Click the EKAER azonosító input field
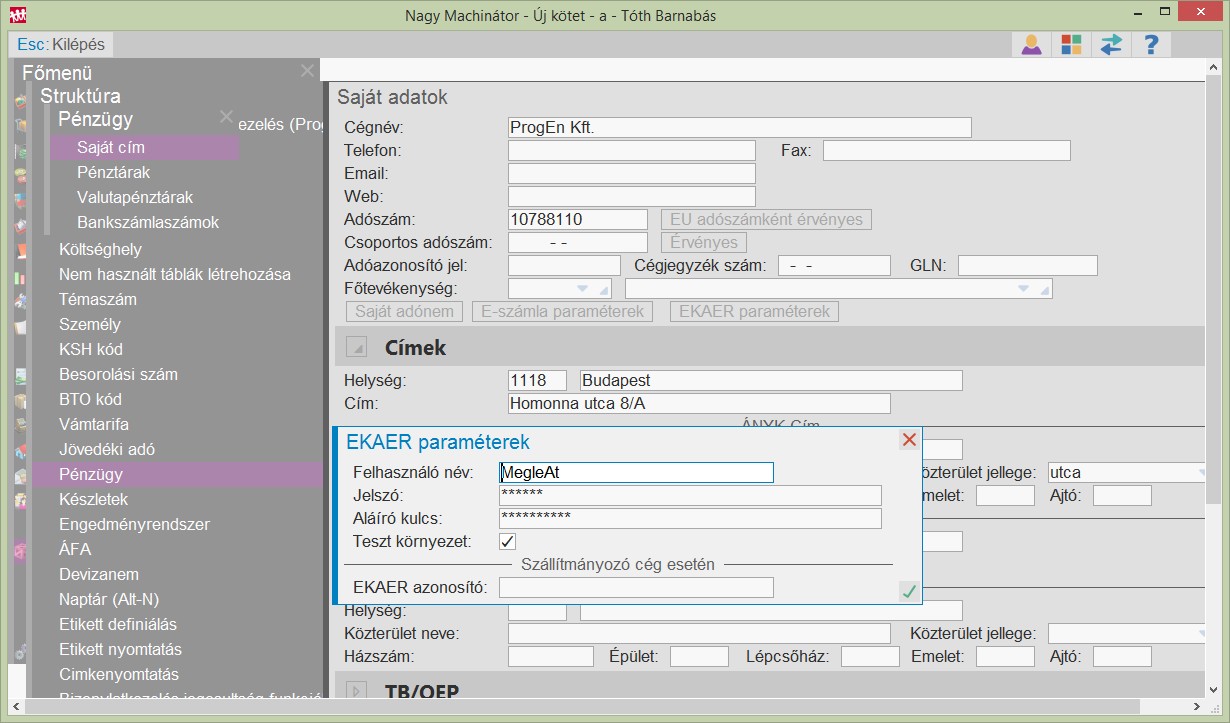The image size is (1230, 723). click(636, 587)
